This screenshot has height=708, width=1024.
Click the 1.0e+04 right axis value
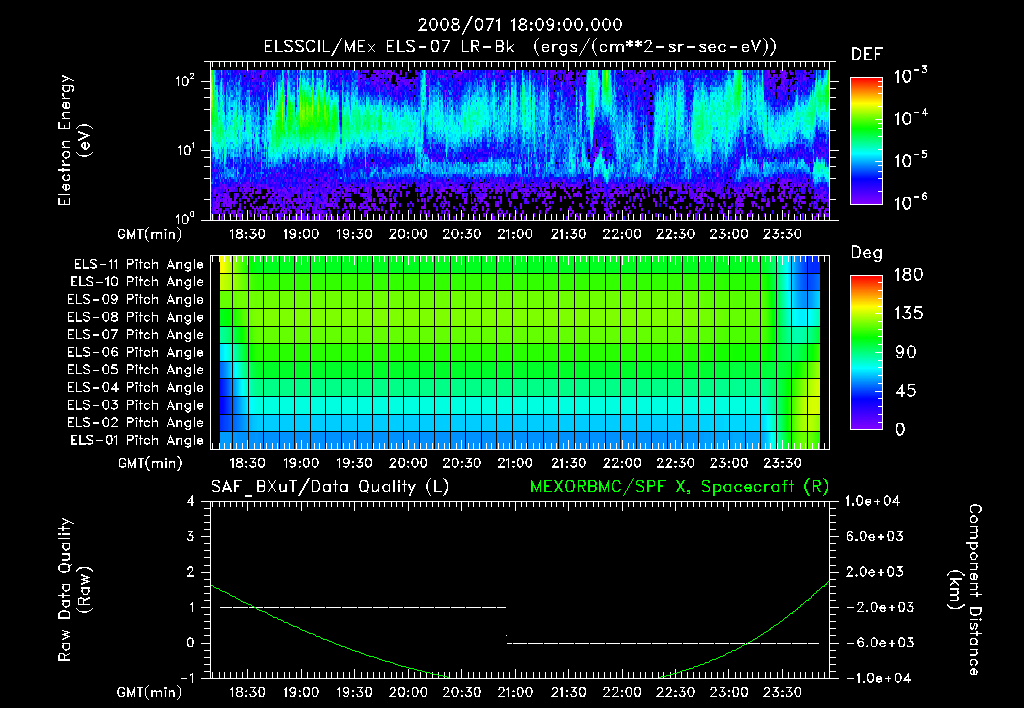point(872,501)
